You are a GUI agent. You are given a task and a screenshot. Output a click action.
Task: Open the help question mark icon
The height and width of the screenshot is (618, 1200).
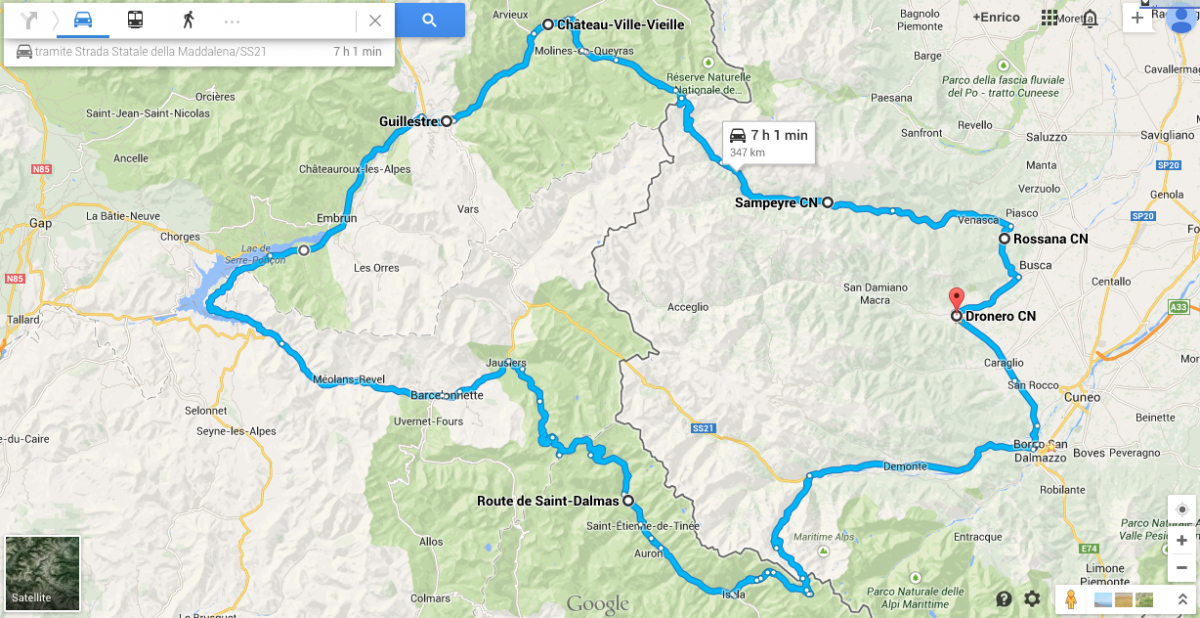pos(1004,599)
